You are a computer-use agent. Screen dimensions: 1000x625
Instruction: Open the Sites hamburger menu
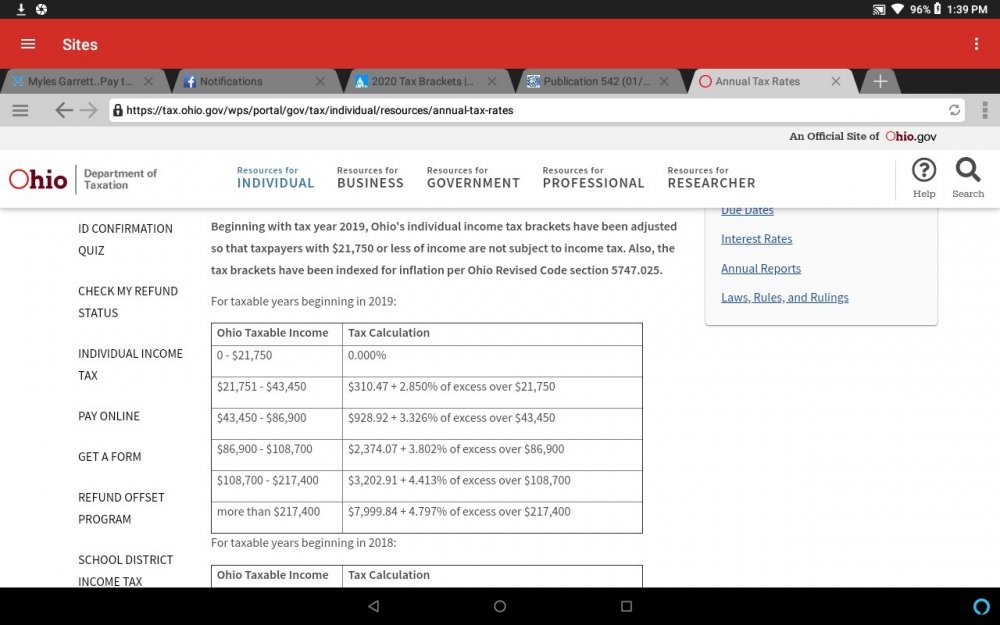28,44
